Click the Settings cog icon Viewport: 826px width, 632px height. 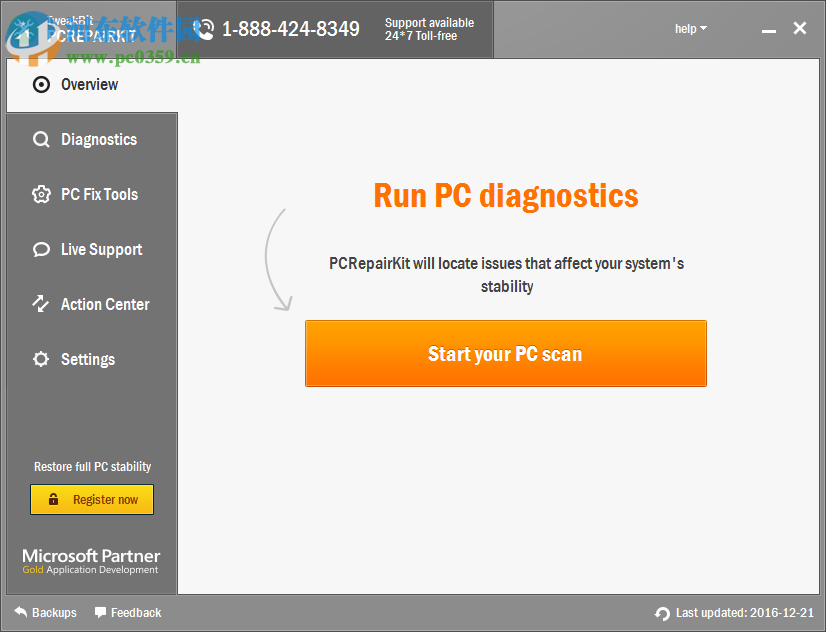41,359
